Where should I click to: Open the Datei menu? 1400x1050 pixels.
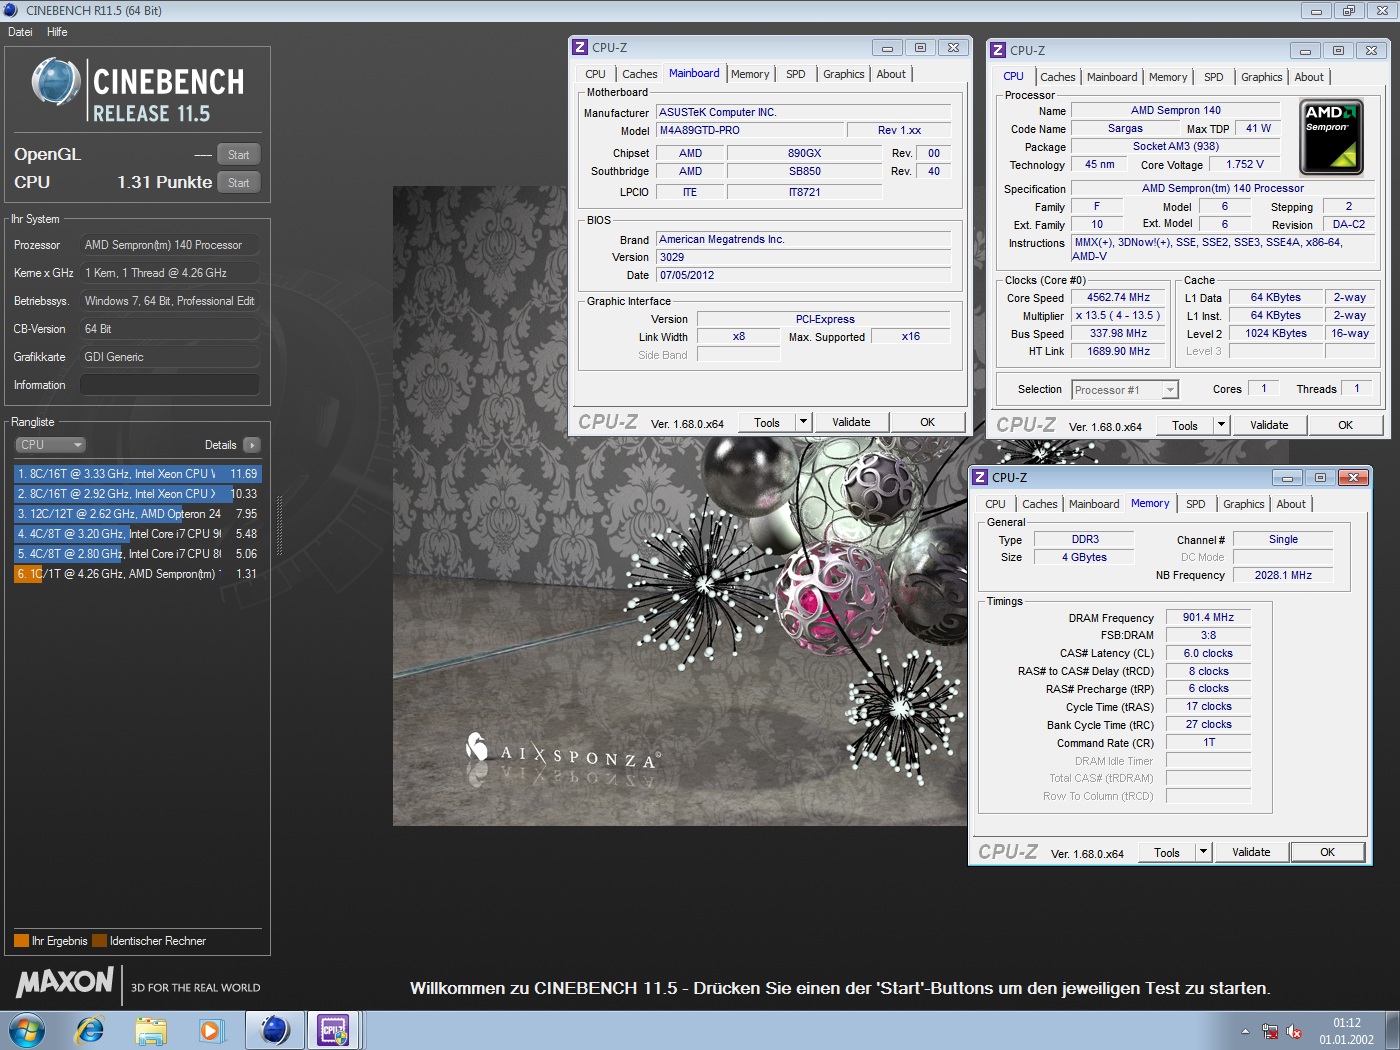pyautogui.click(x=20, y=32)
